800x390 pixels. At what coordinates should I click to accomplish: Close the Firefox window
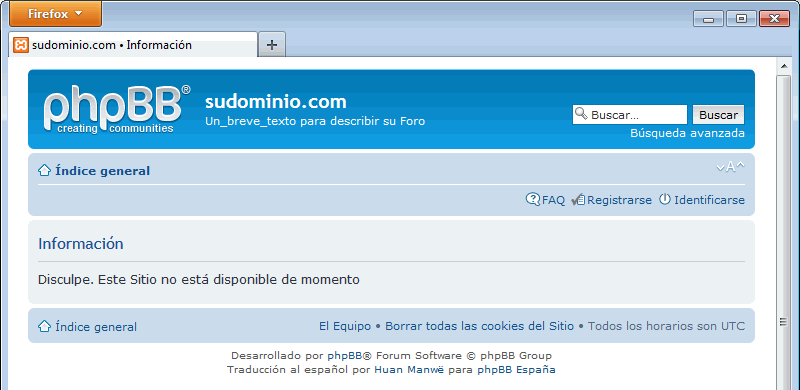coord(774,19)
